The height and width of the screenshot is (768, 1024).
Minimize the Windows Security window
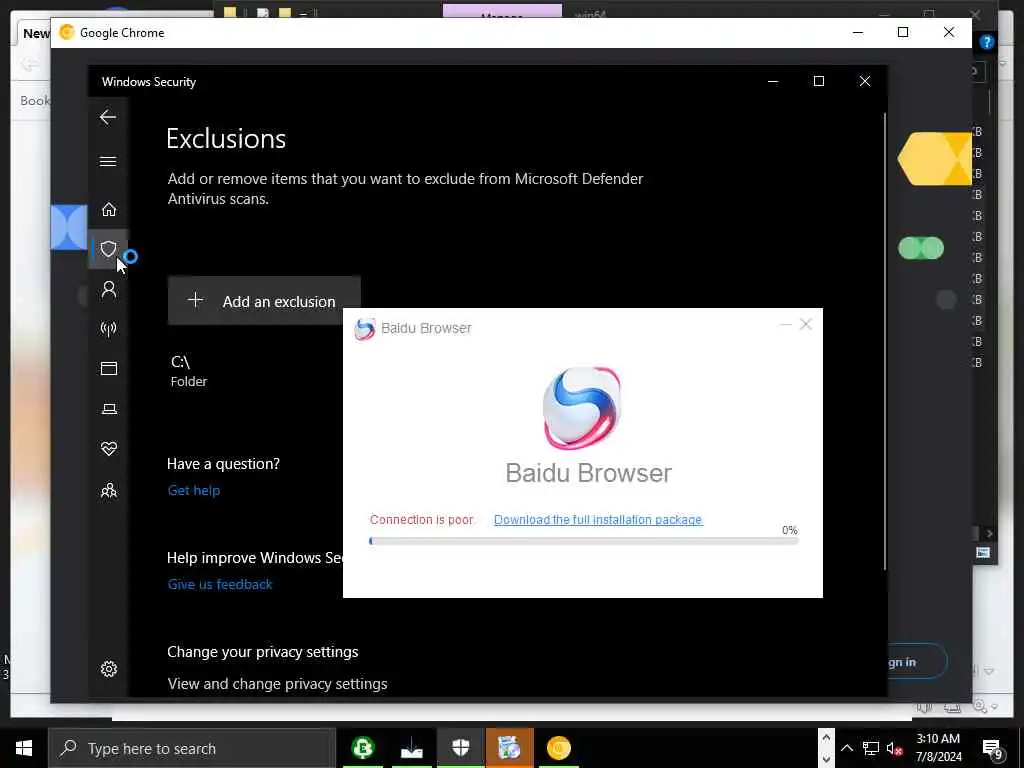coord(773,81)
